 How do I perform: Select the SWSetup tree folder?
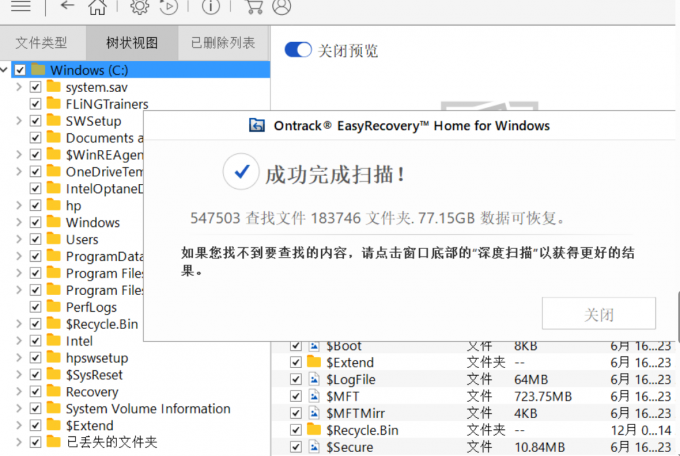tap(93, 121)
